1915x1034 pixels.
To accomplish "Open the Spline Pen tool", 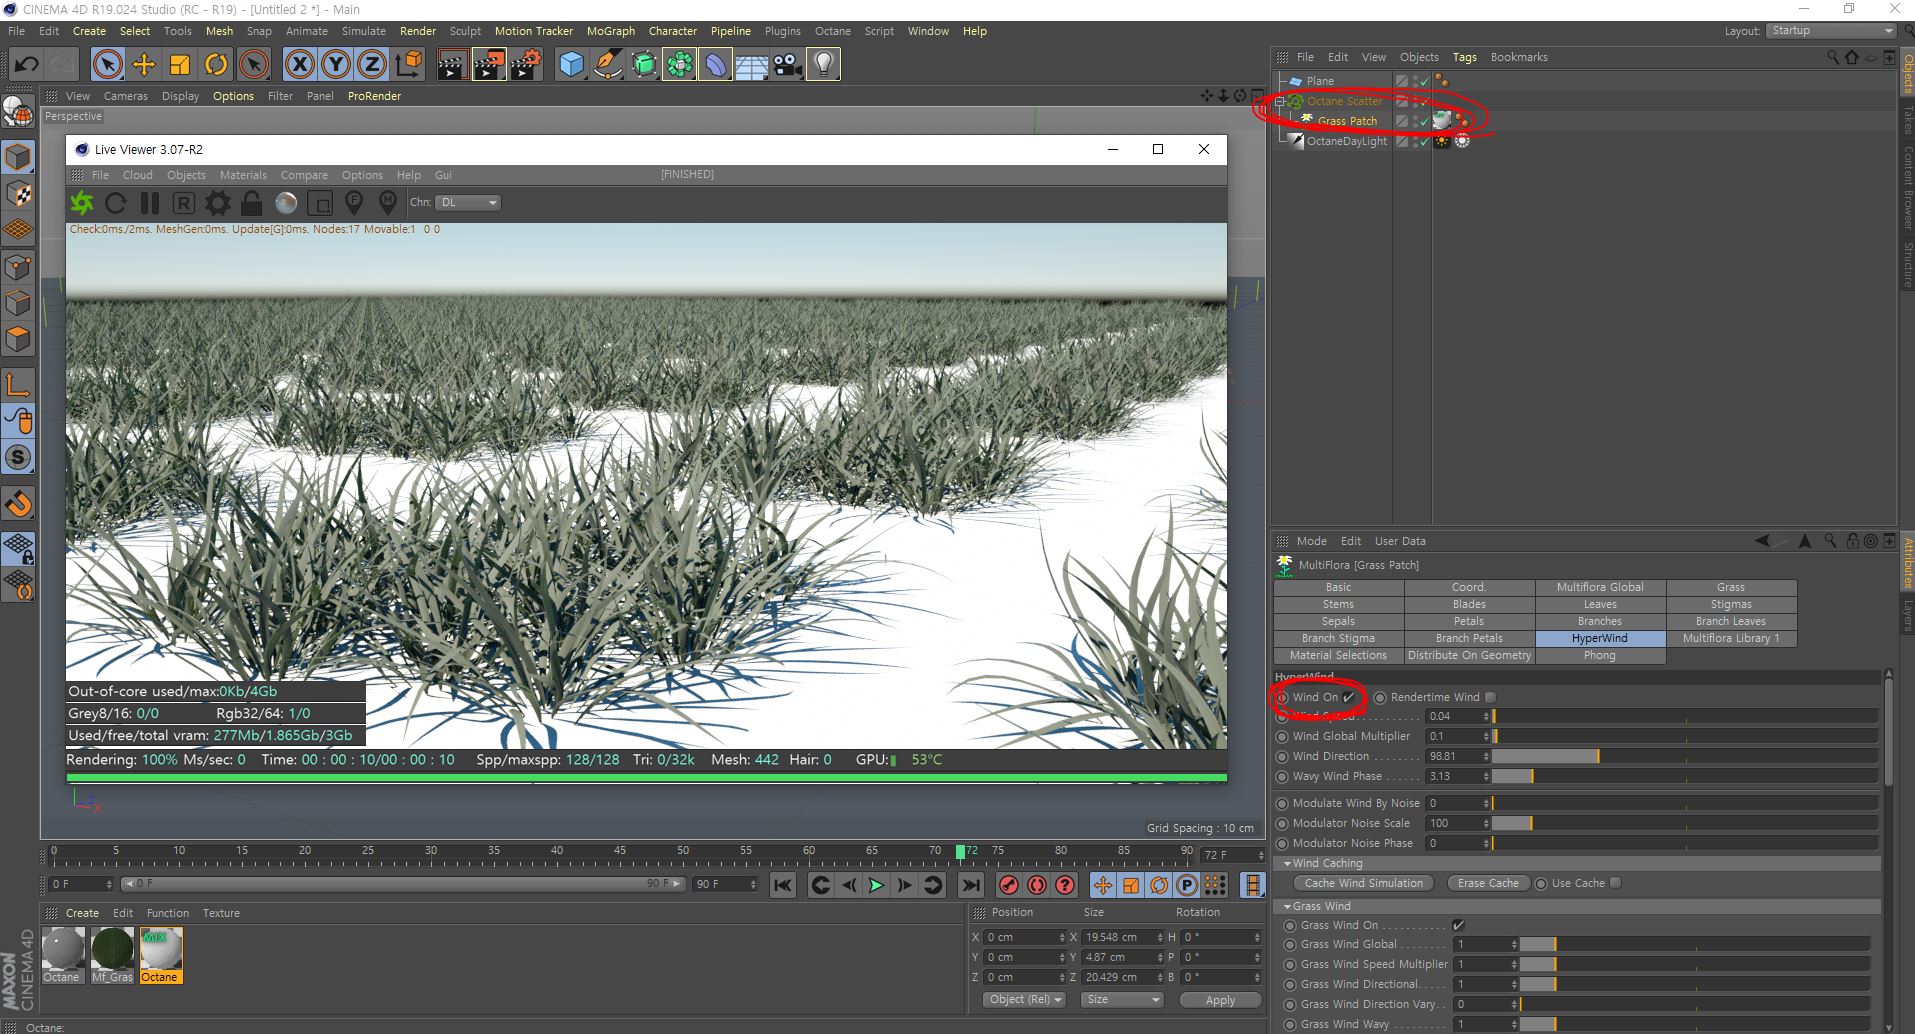I will (x=607, y=65).
